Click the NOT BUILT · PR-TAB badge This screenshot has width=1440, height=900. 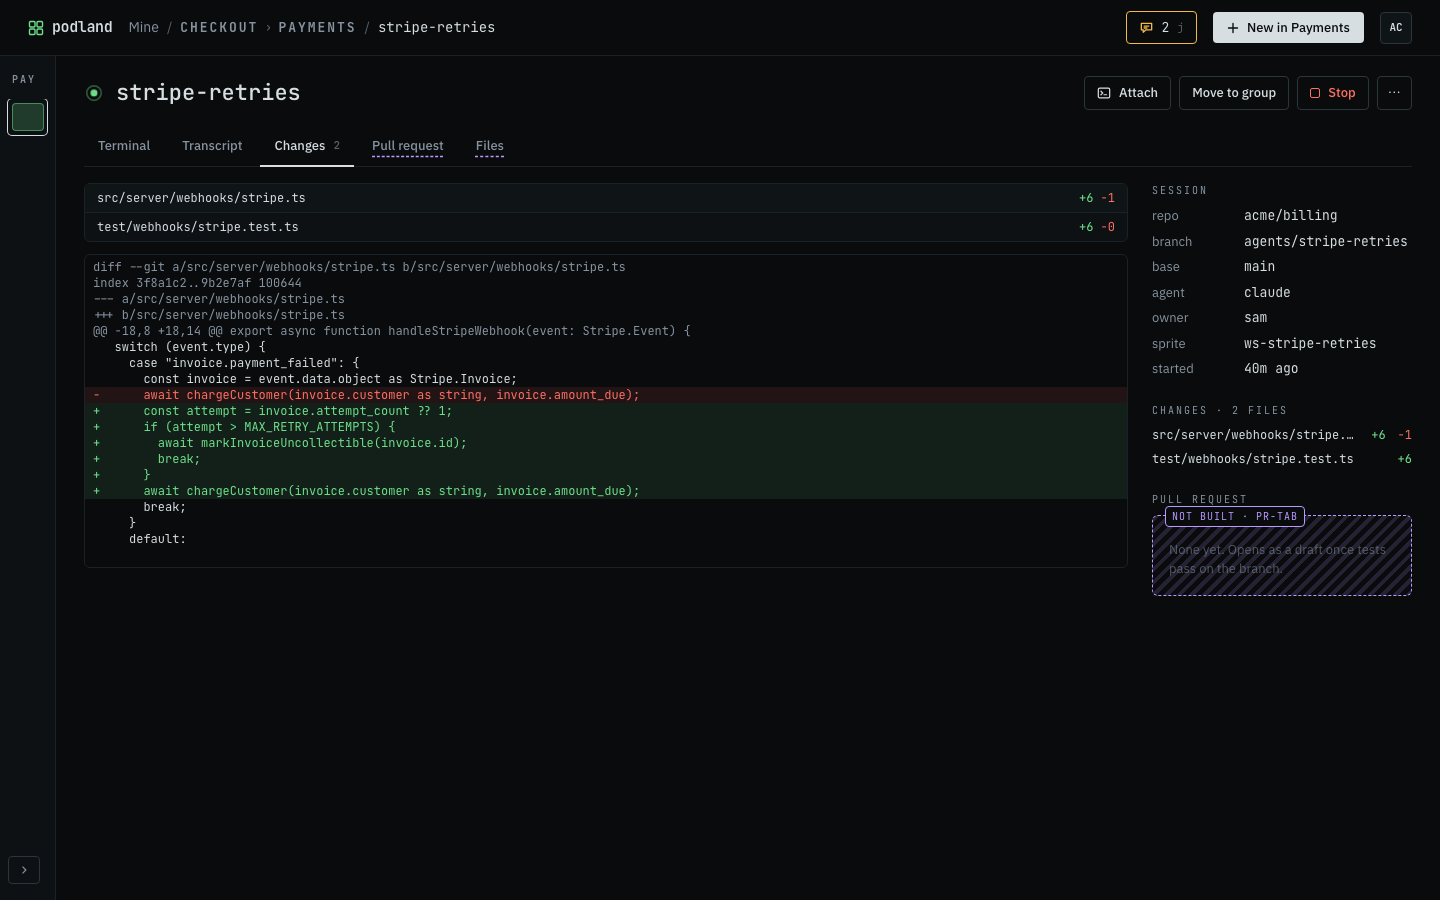[1235, 516]
